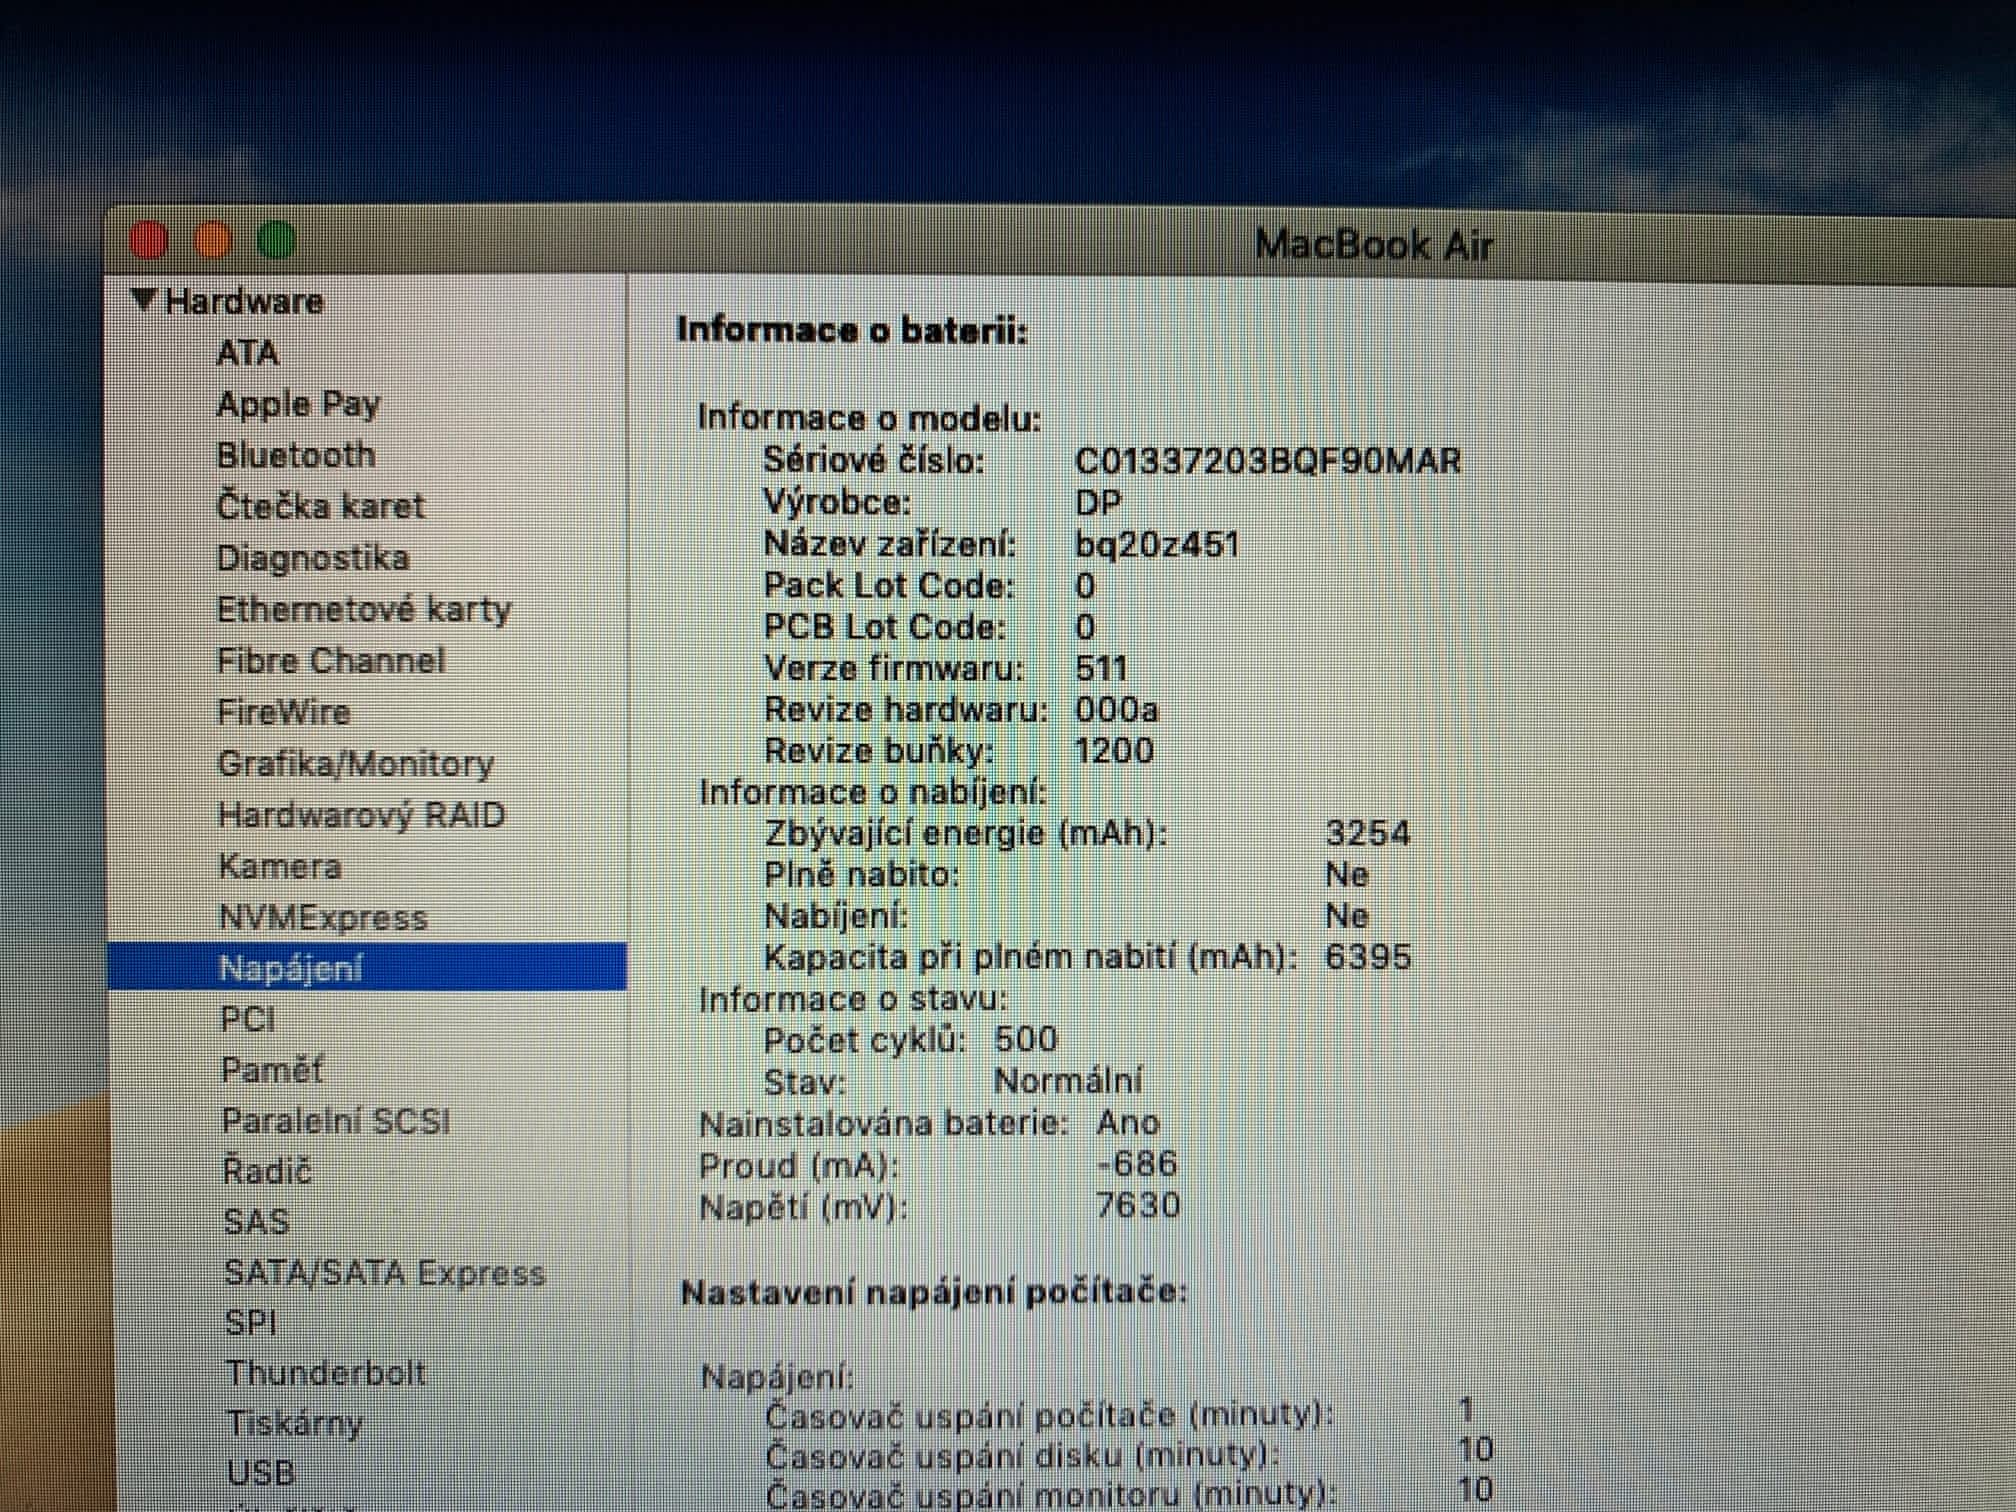Collapse the Hardware disclosure triangle
The image size is (2016, 1512).
coord(145,300)
